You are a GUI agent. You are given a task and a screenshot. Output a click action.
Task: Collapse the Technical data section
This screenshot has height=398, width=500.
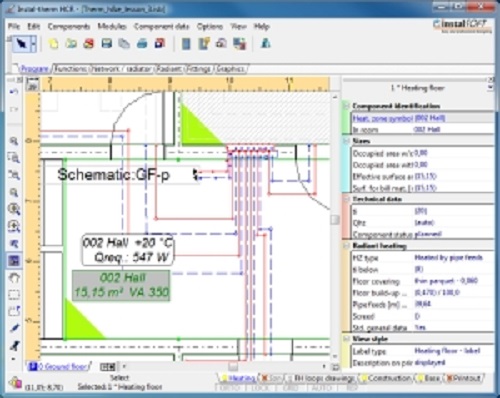point(347,199)
